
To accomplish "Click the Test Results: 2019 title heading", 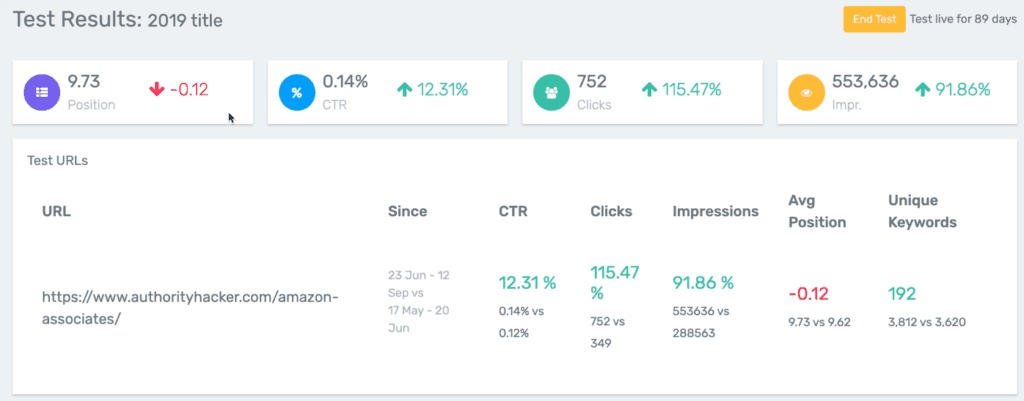I will tap(118, 19).
